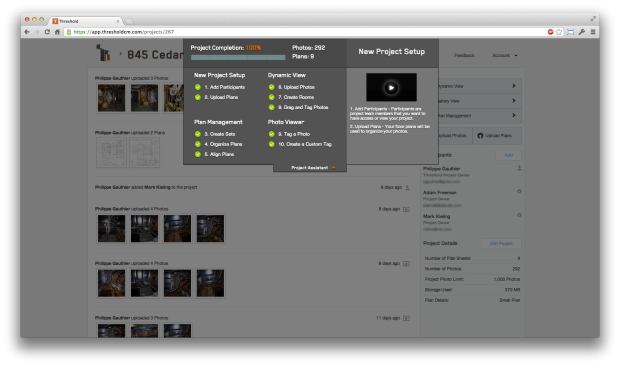
Task: Open first thumbnail in the top '3 Photos' upload
Action: click(112, 98)
